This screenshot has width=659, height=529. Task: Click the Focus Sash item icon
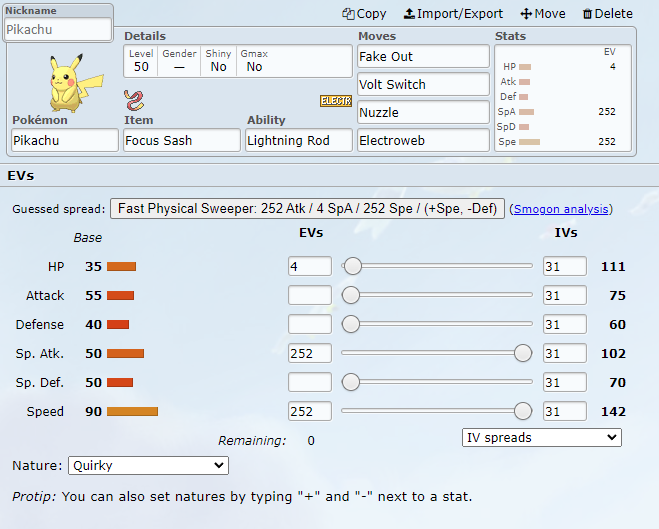pos(134,100)
